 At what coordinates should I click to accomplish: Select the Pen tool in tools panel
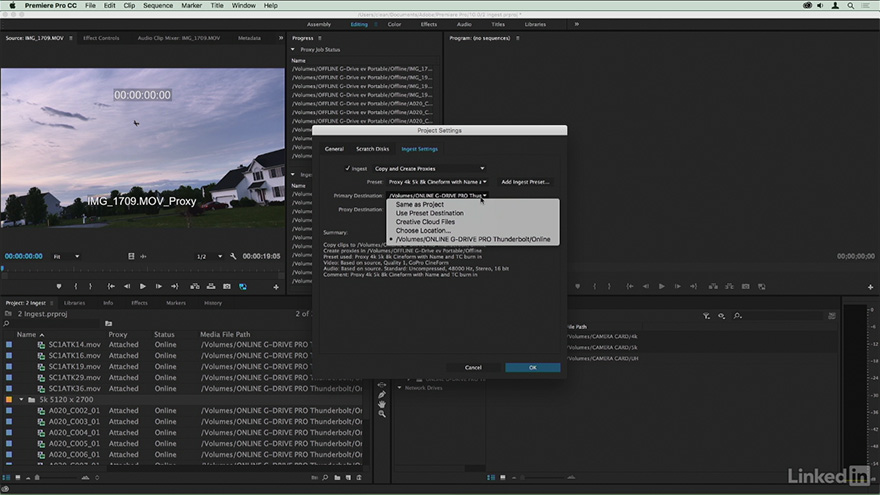[x=382, y=395]
